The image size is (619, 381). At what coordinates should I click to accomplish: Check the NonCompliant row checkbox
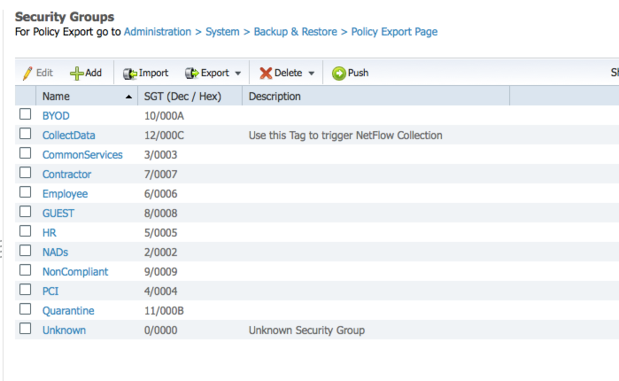(25, 270)
